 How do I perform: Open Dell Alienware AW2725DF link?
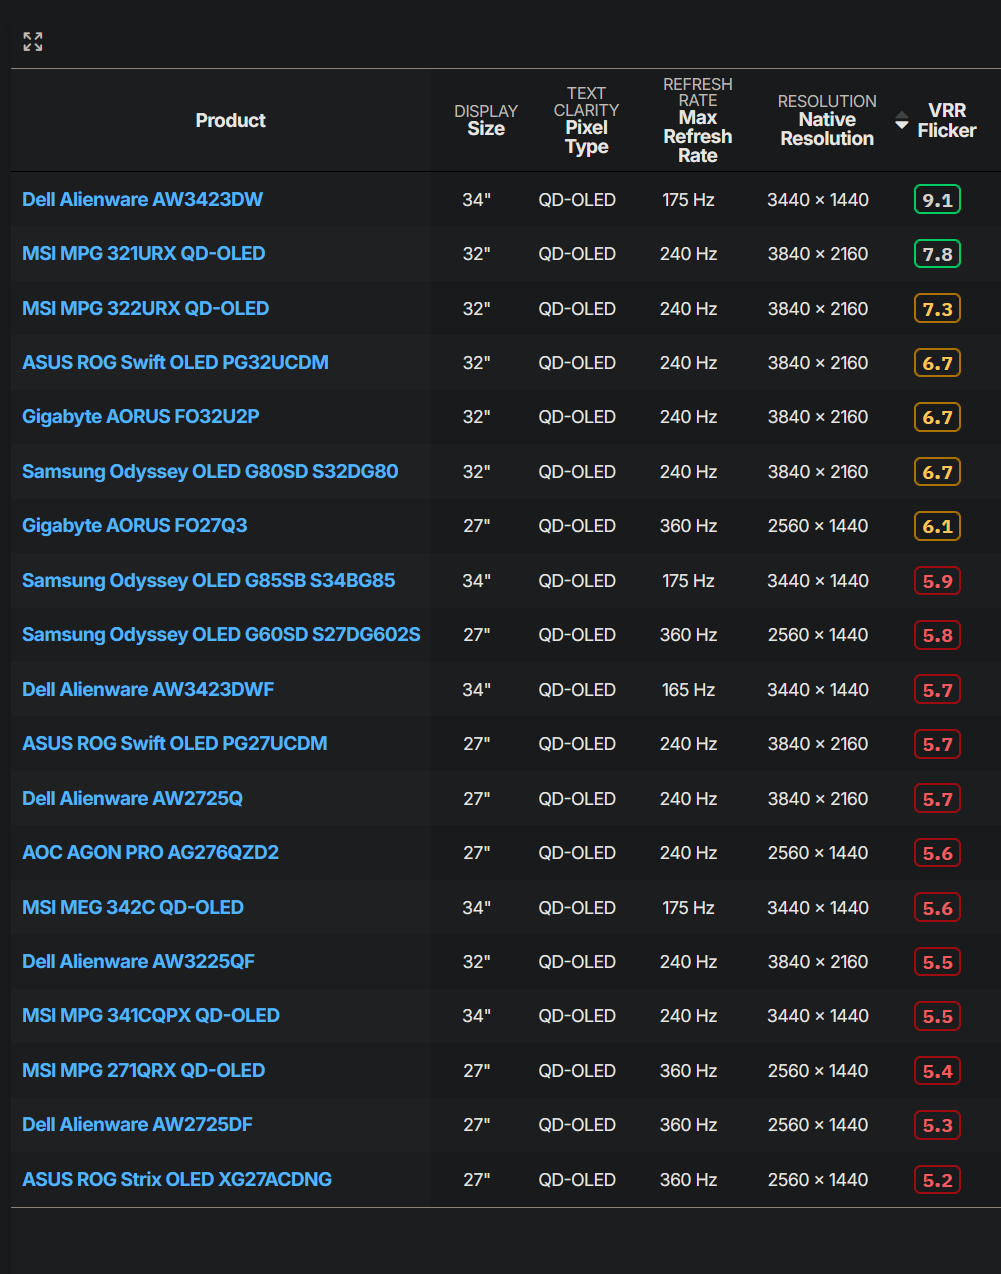[x=137, y=1125]
